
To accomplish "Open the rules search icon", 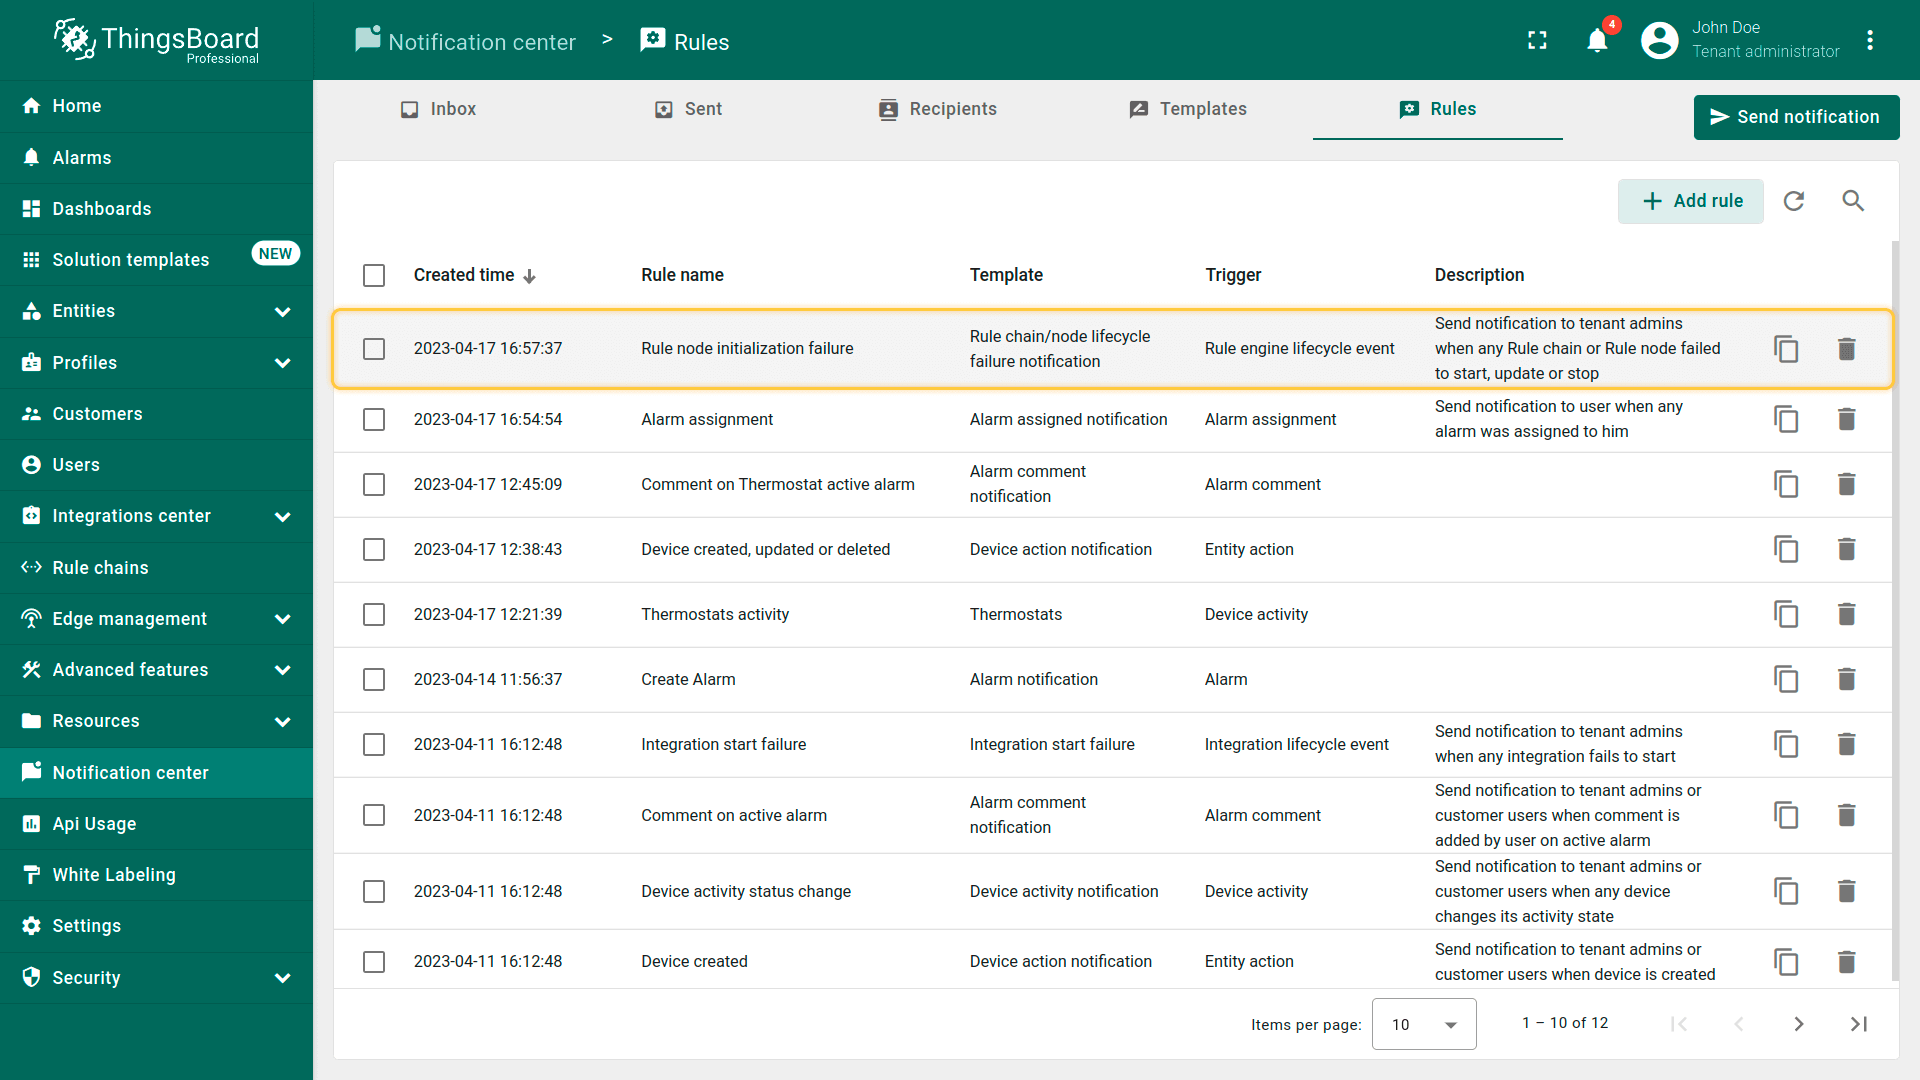I will pos(1853,201).
